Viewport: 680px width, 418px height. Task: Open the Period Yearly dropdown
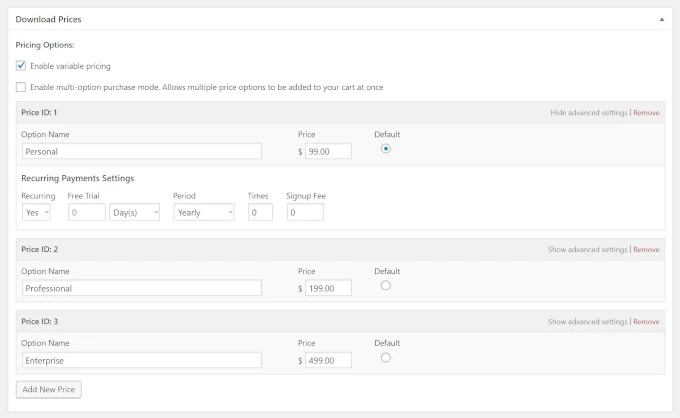coord(203,212)
